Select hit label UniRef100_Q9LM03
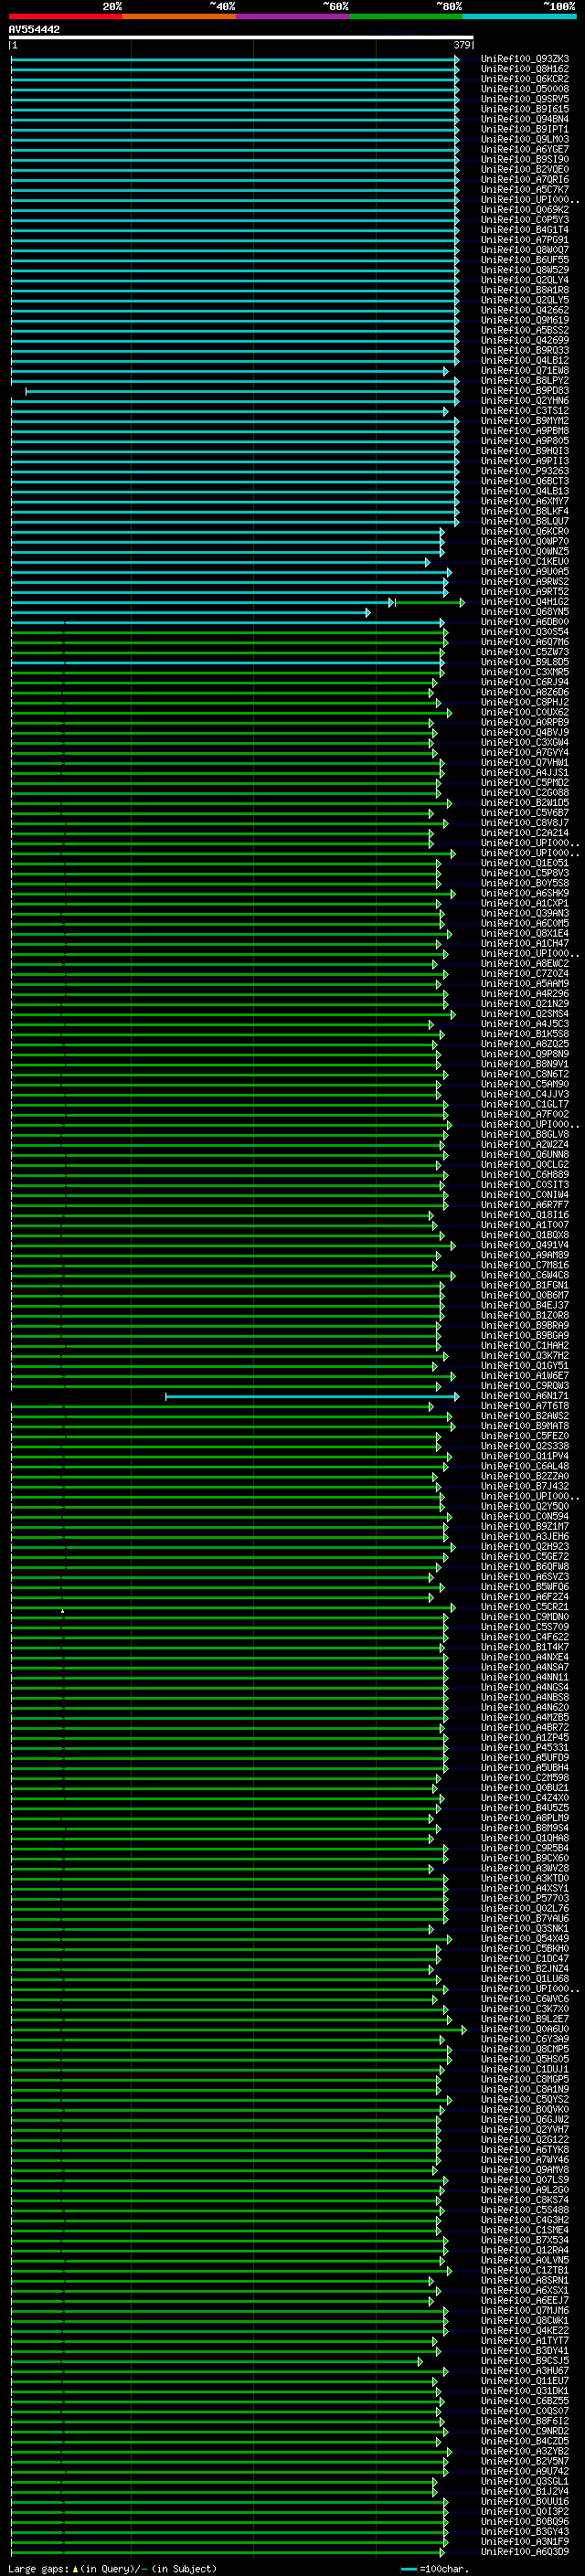Screen dimensions: 585x2576 tap(525, 139)
